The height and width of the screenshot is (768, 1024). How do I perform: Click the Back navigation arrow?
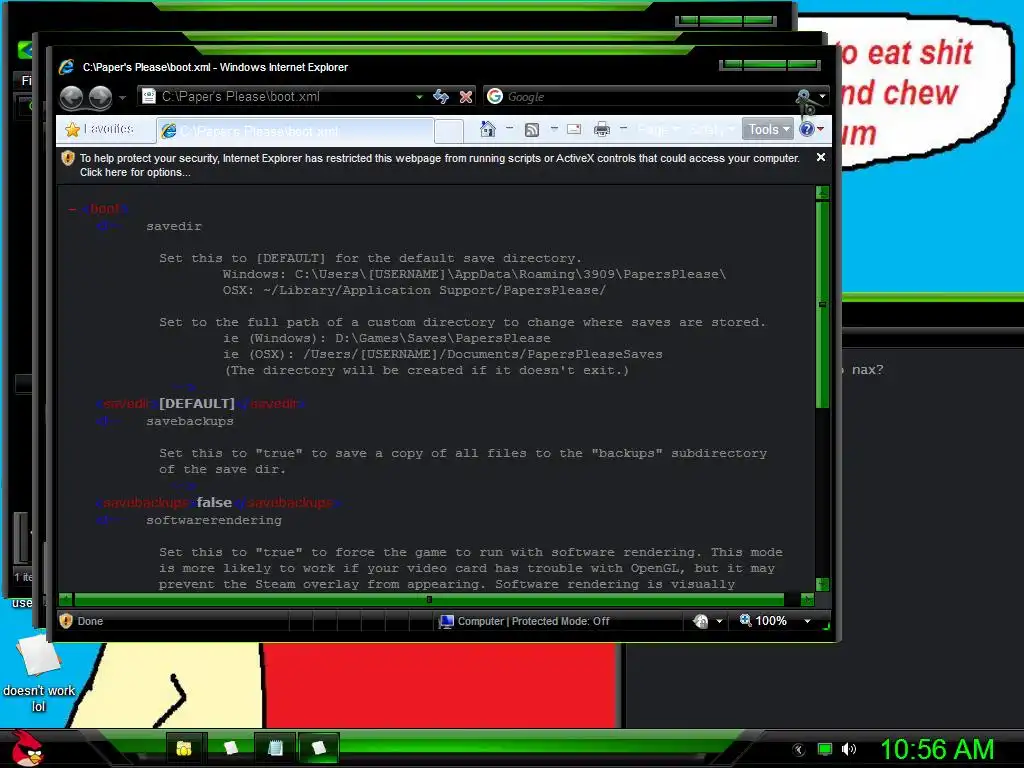tap(71, 97)
